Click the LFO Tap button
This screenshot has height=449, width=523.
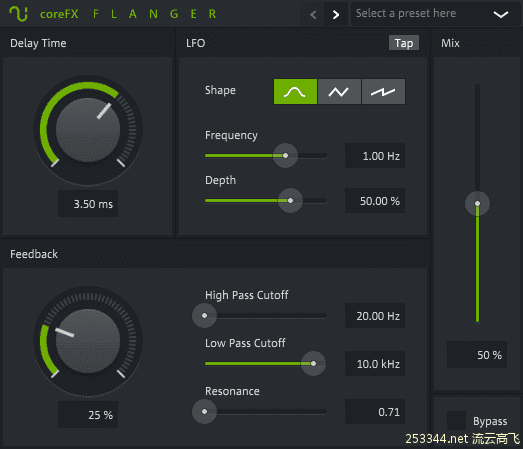pos(404,43)
